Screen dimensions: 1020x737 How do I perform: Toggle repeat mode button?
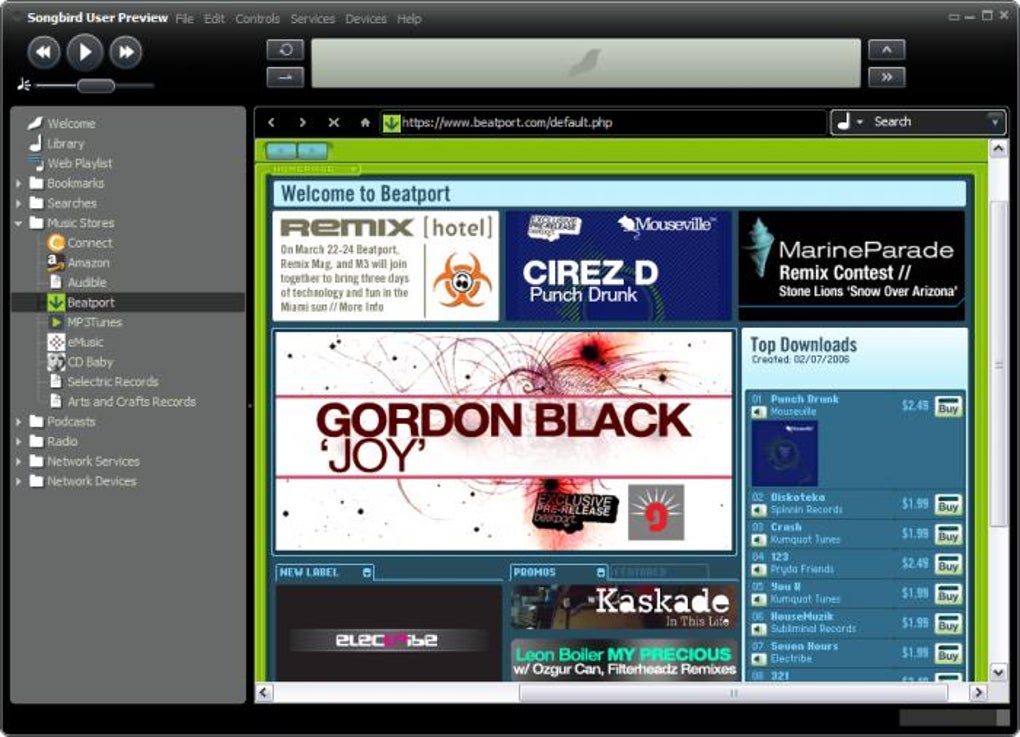285,50
